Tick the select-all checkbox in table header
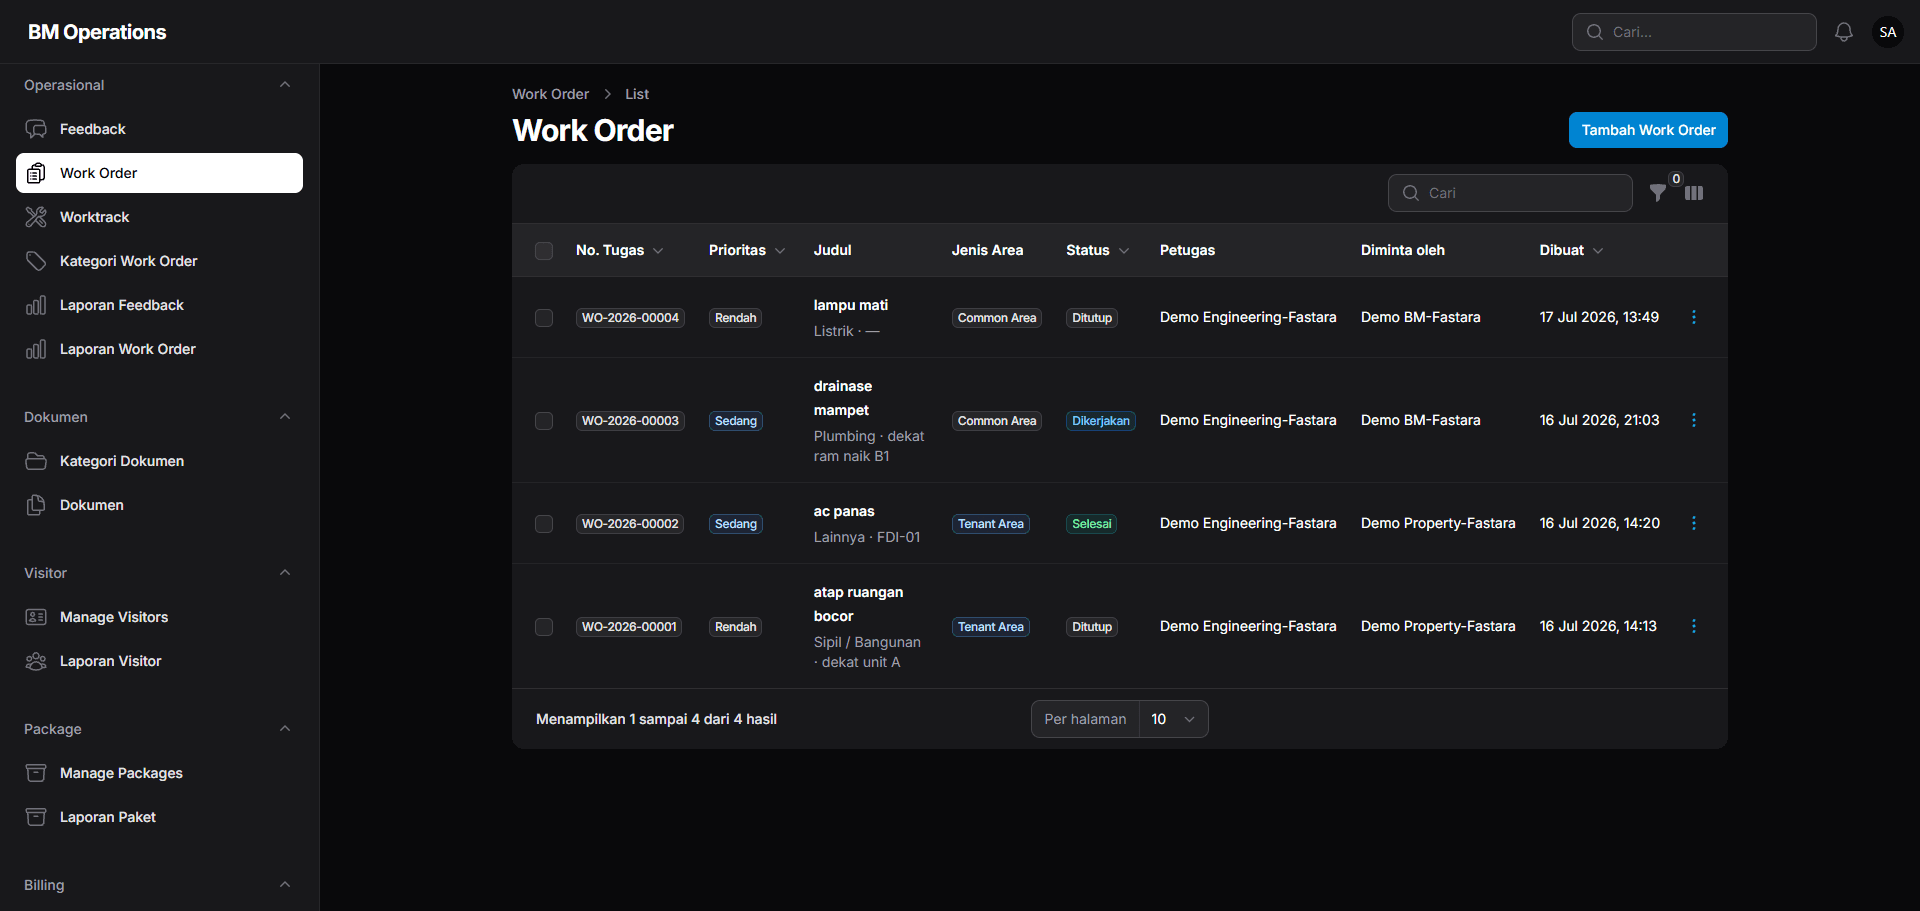 (544, 251)
